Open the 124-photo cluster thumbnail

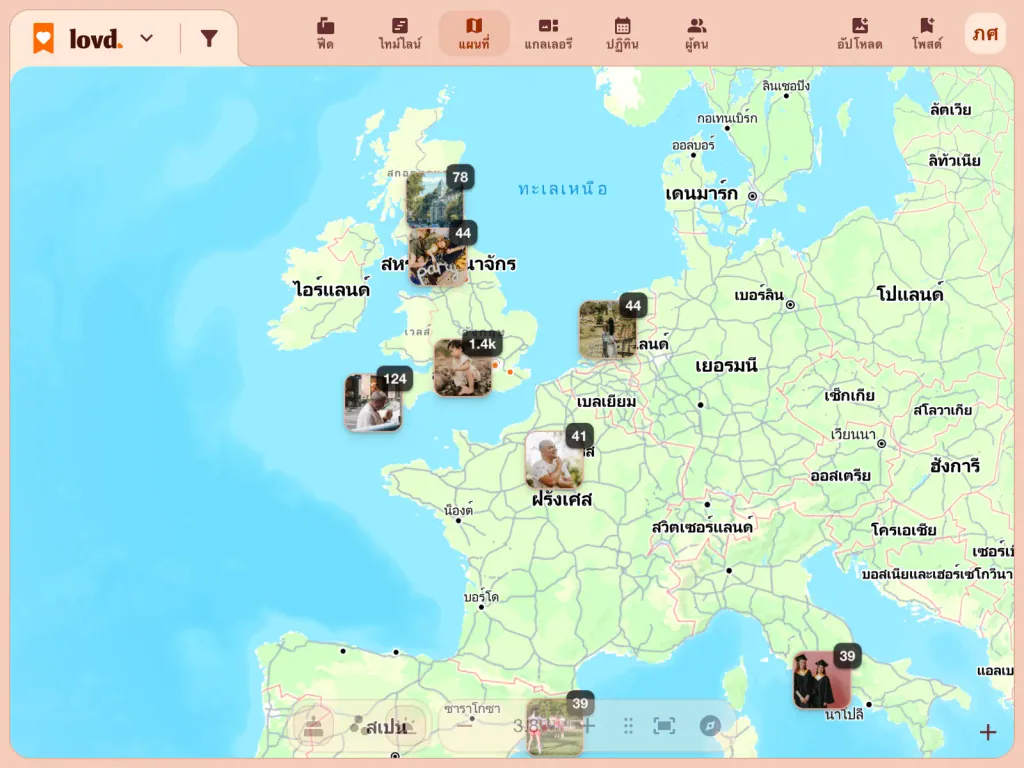(x=373, y=402)
